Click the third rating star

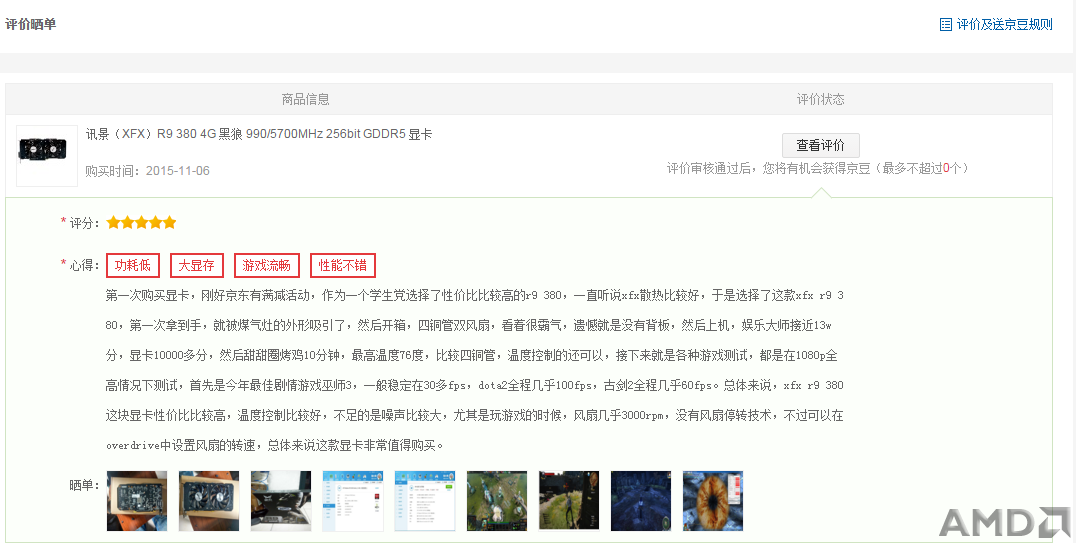pos(142,222)
